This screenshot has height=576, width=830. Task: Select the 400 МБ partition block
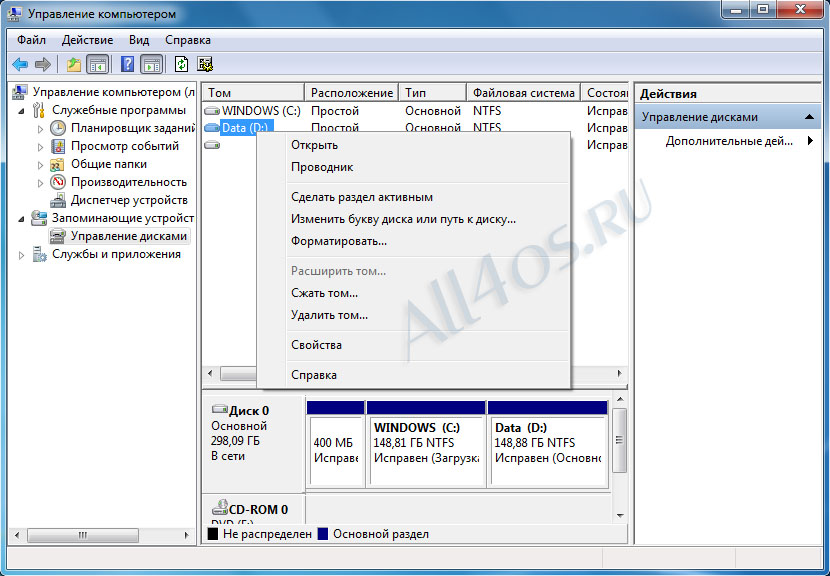click(336, 444)
